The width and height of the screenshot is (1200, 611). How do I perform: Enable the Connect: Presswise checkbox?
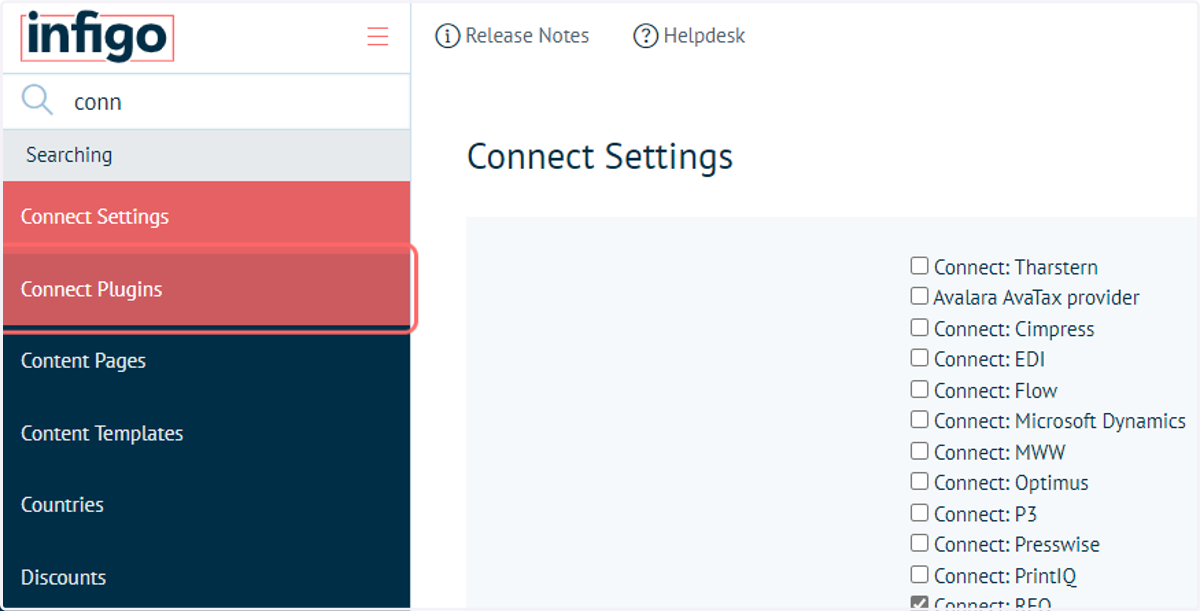[919, 544]
